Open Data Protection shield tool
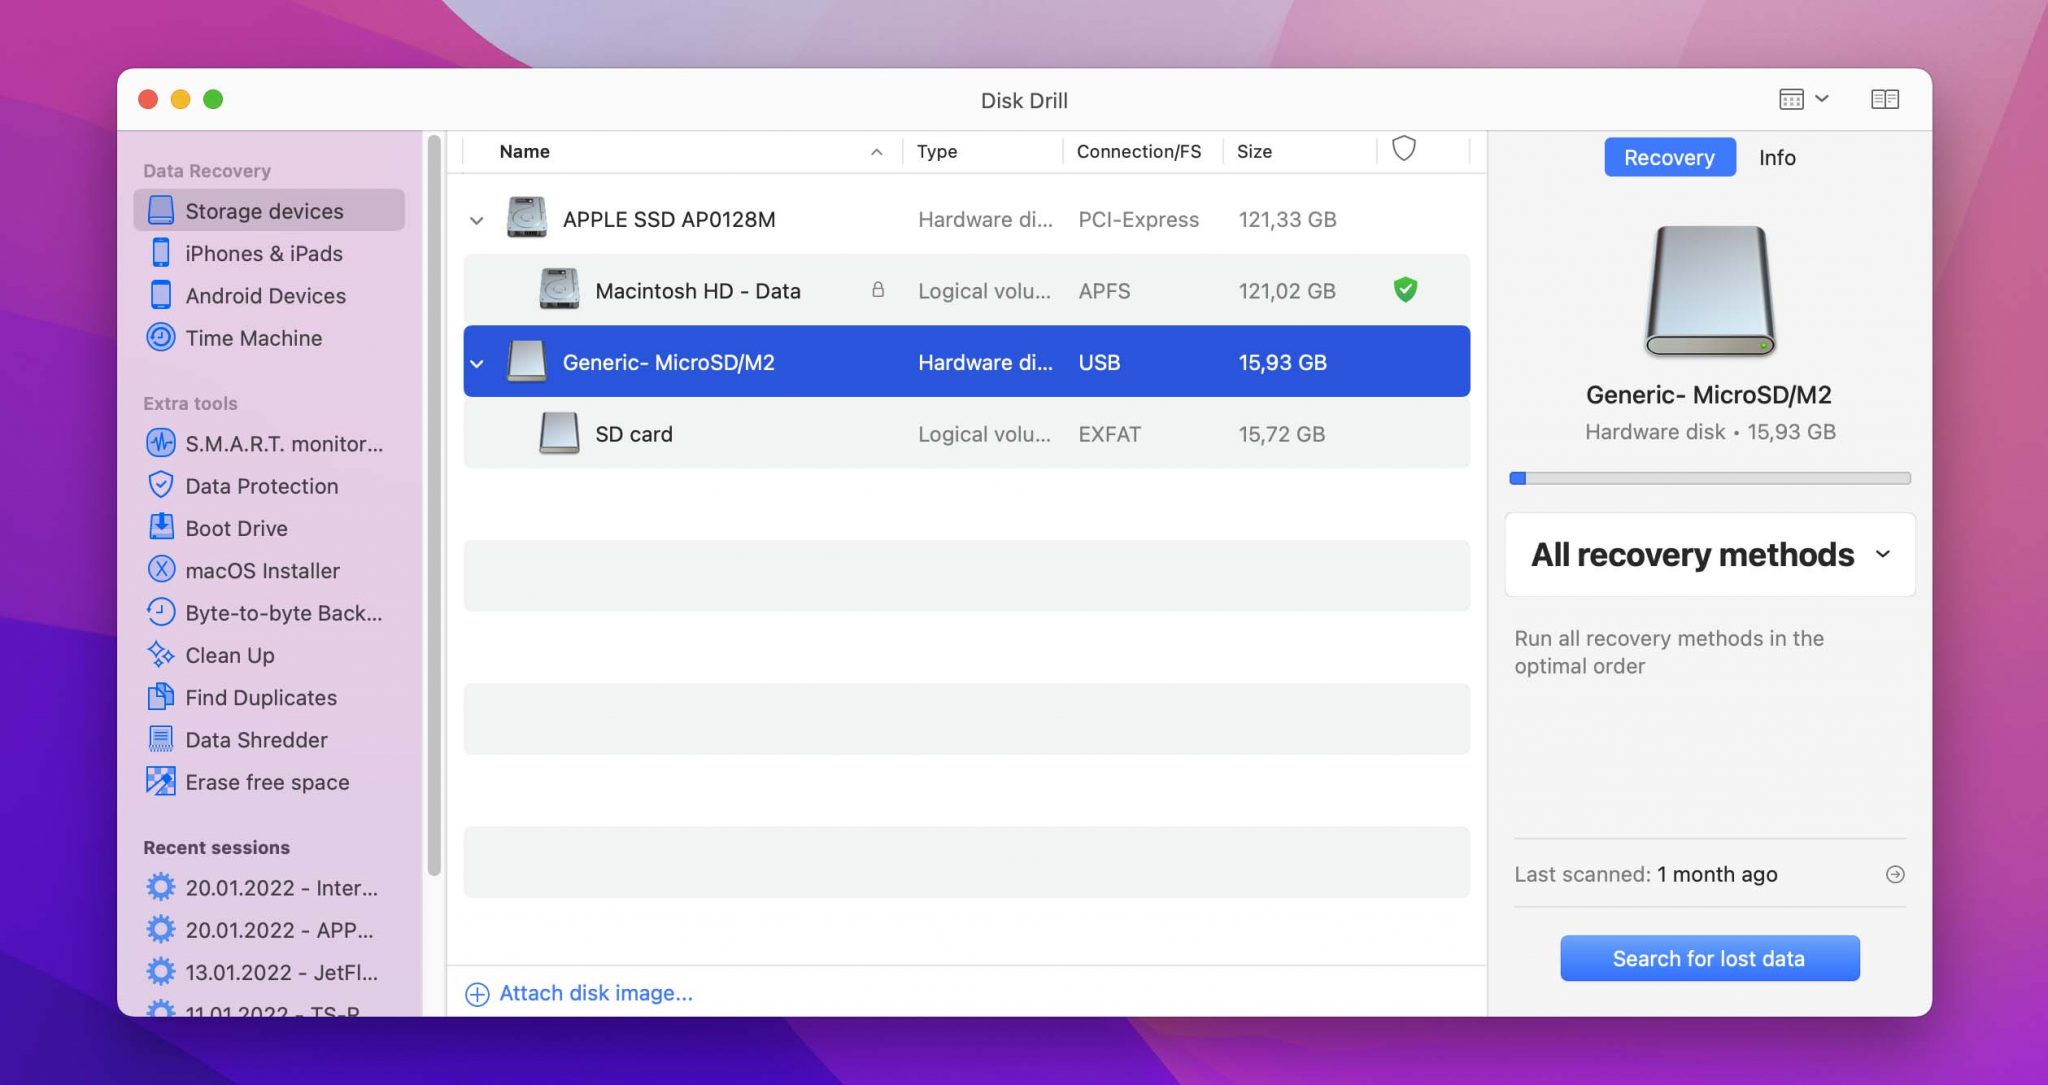This screenshot has height=1085, width=2048. point(242,486)
